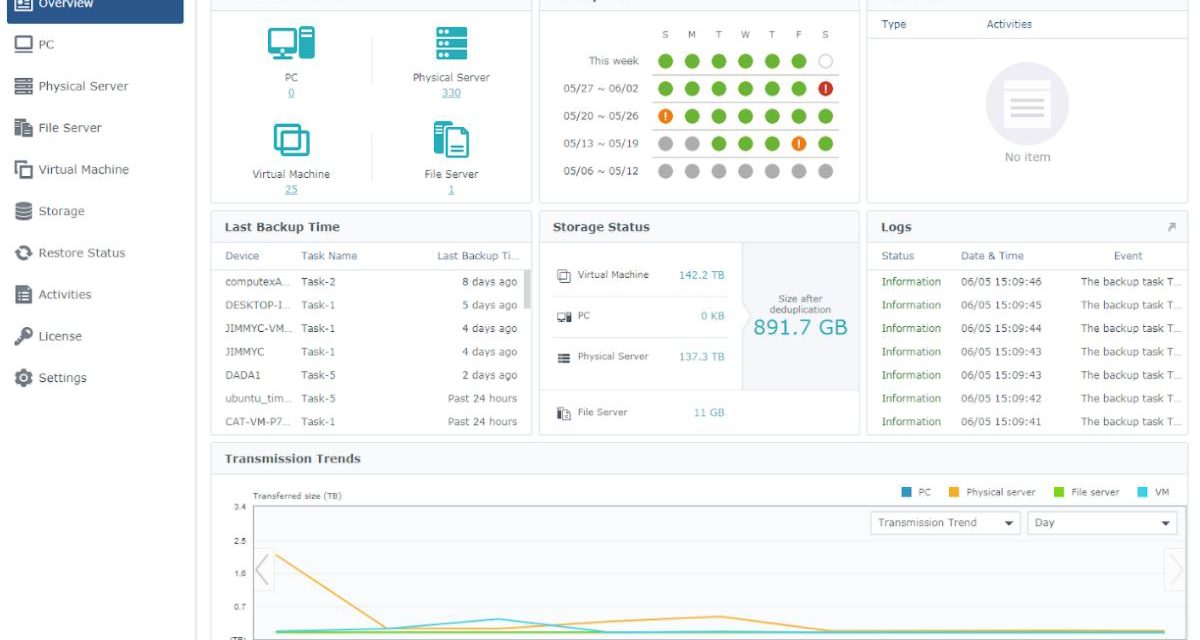
Task: Toggle the Physical server legend swatch
Action: 954,492
